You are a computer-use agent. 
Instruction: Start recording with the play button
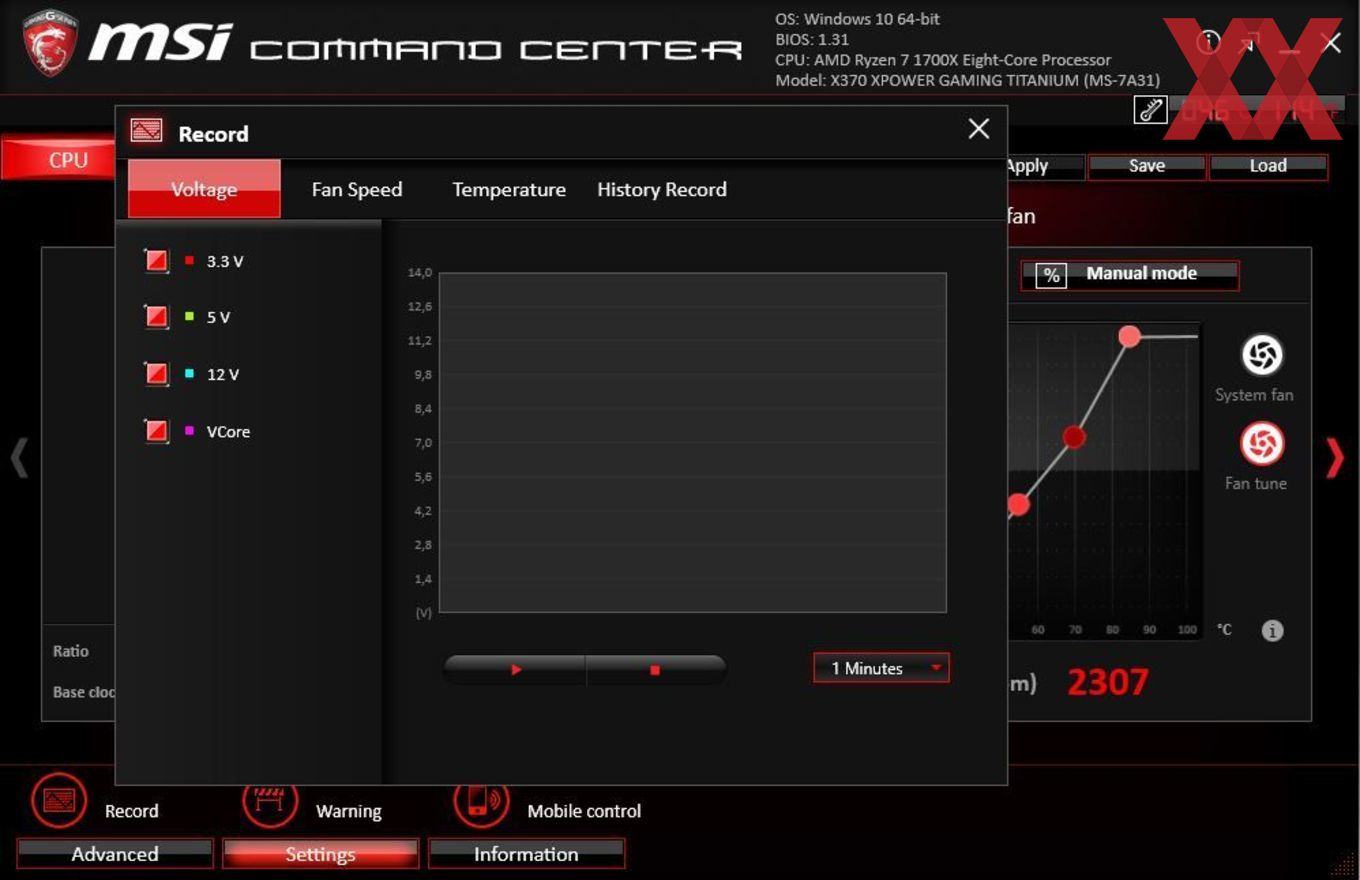[x=515, y=670]
